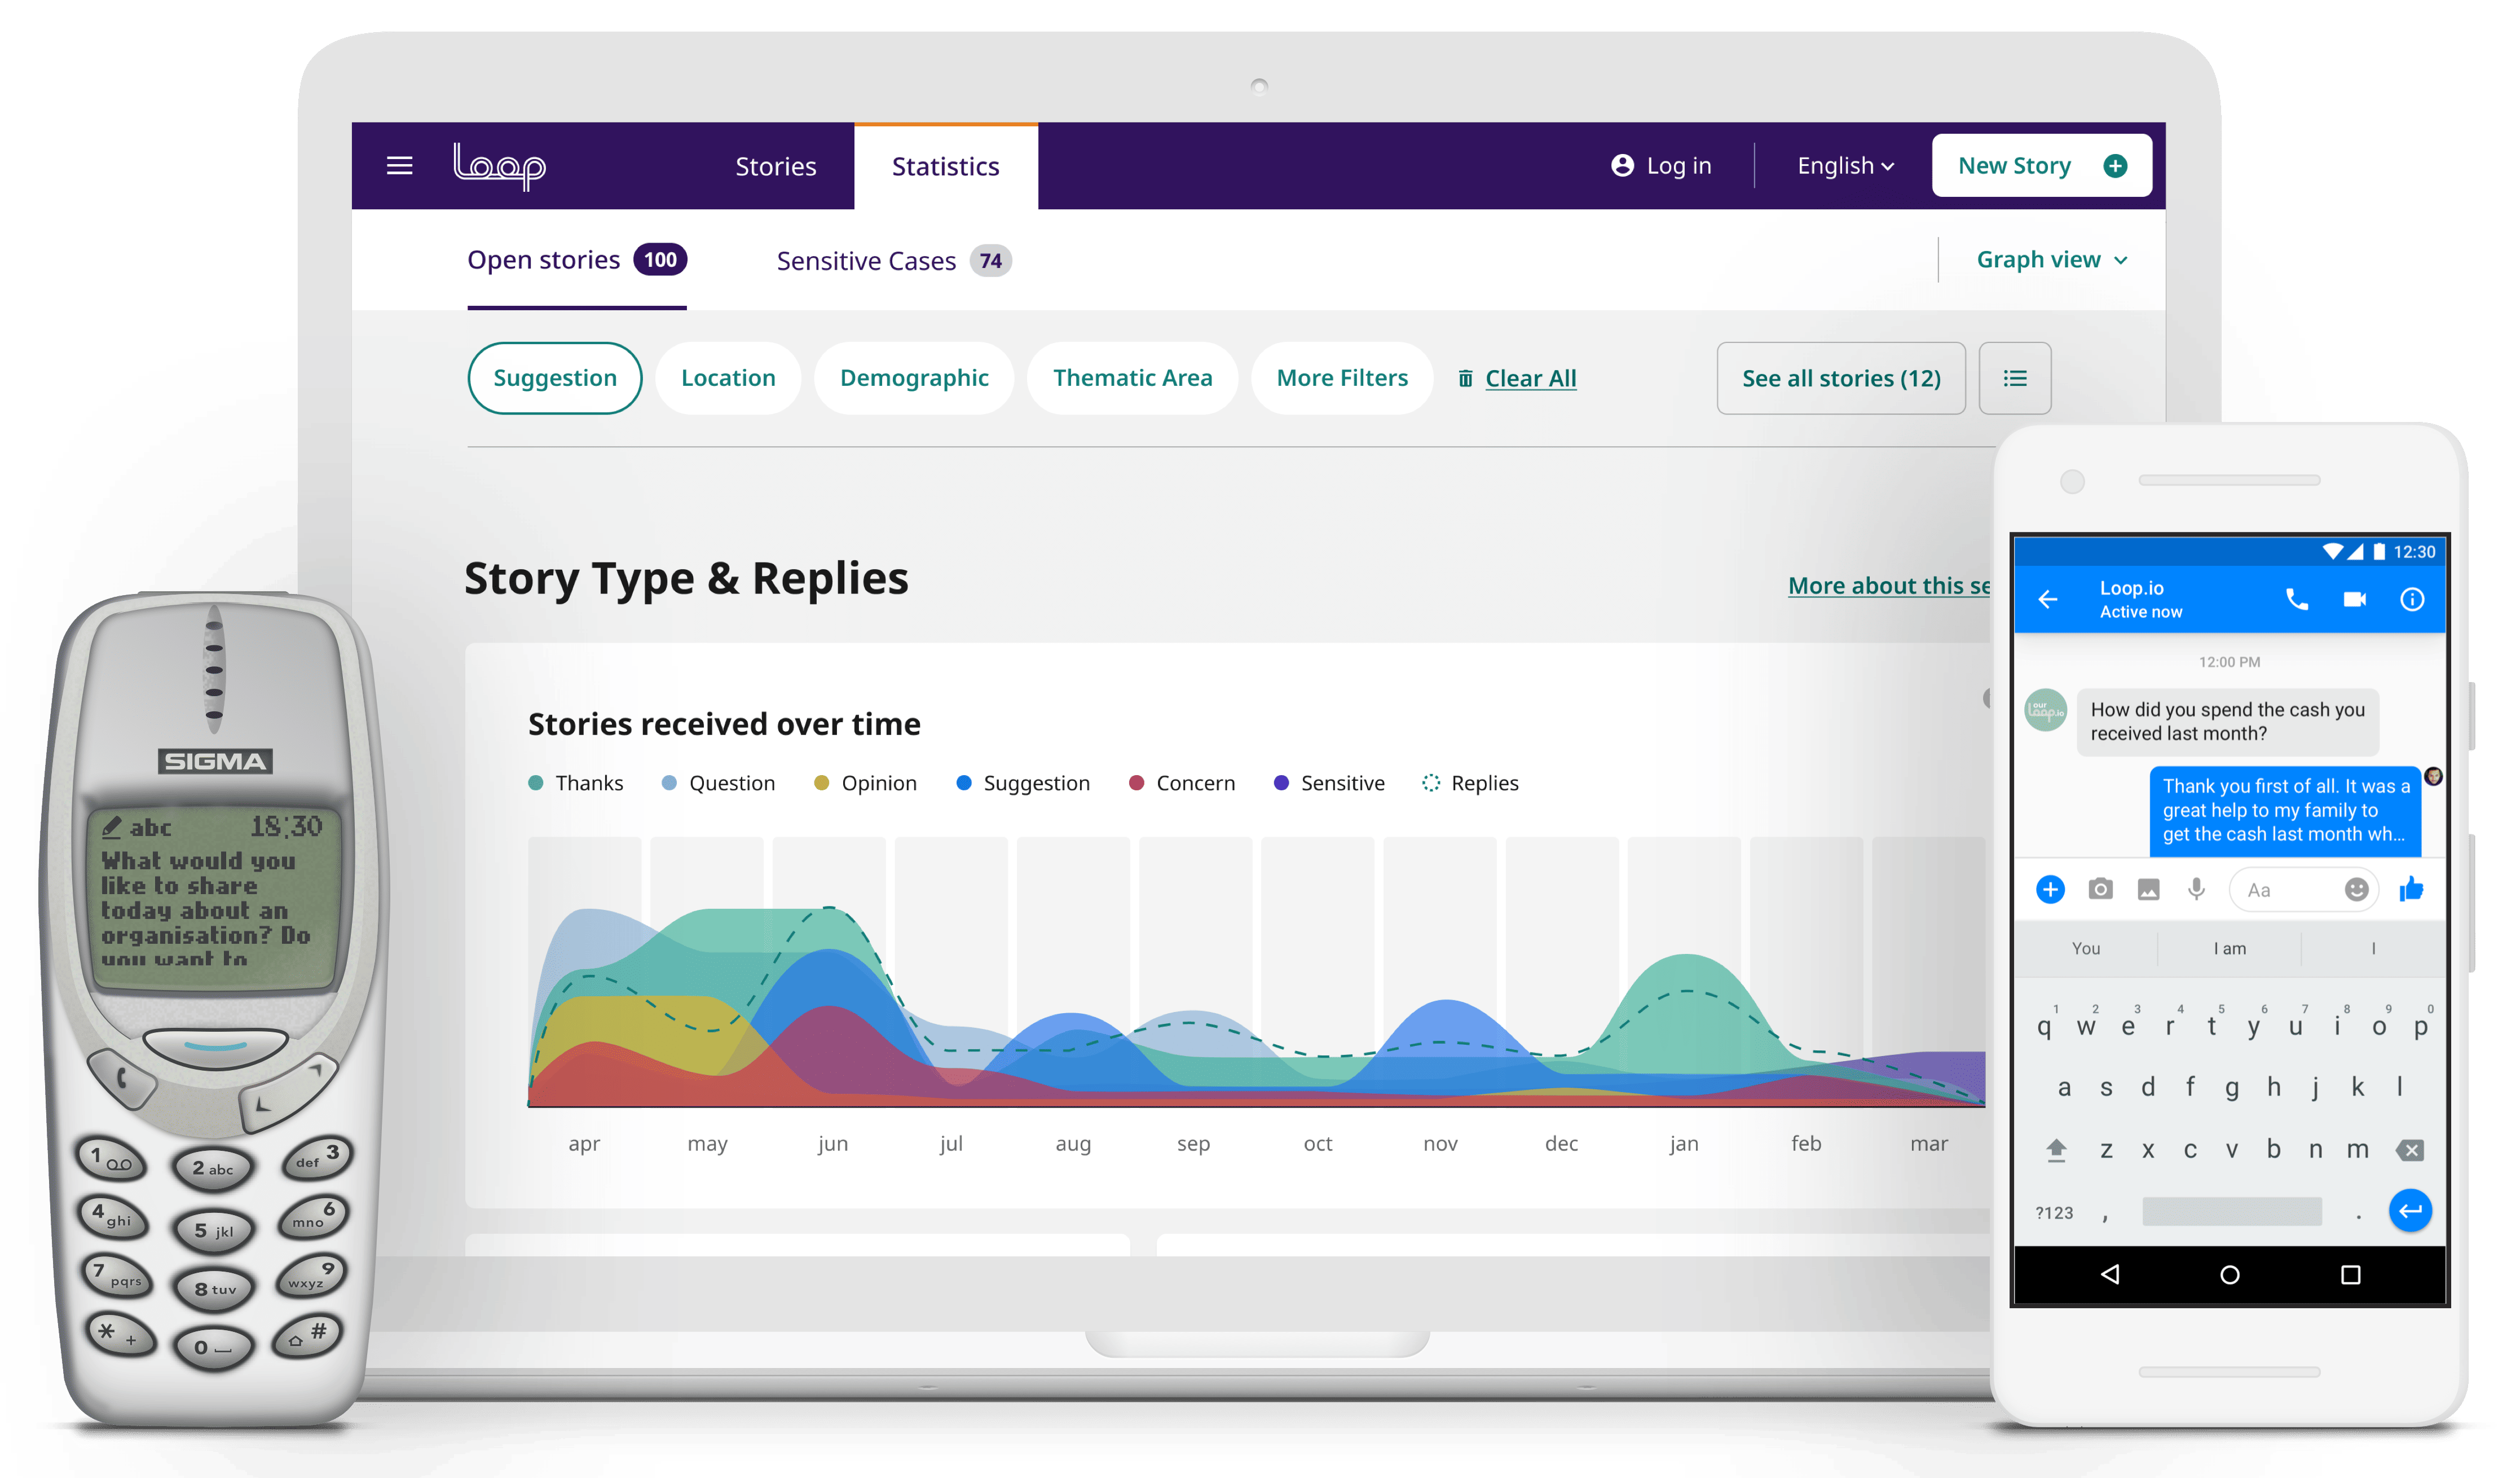
Task: Tap the camera icon in chat toolbar
Action: (2100, 889)
